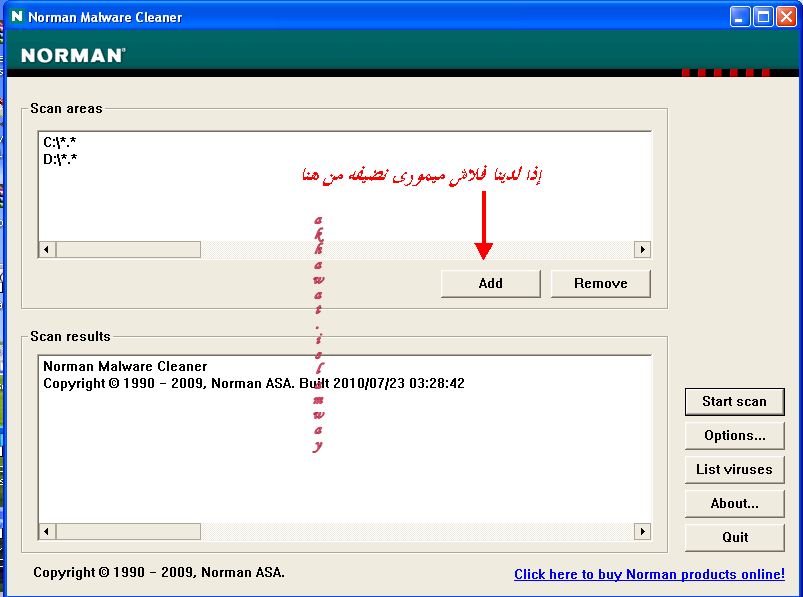Click the Remove button under Scan areas

[601, 284]
